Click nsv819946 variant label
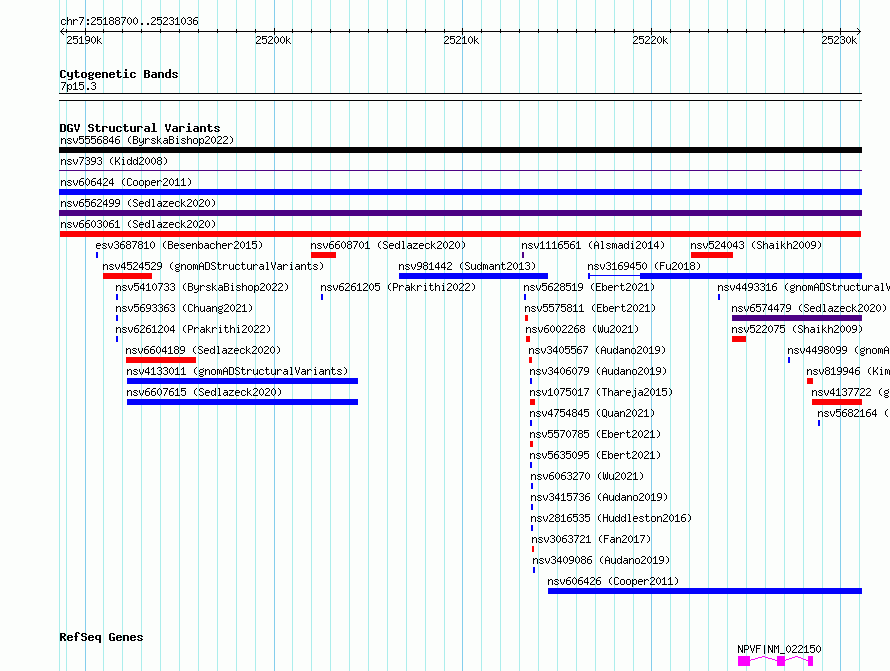 click(x=848, y=371)
